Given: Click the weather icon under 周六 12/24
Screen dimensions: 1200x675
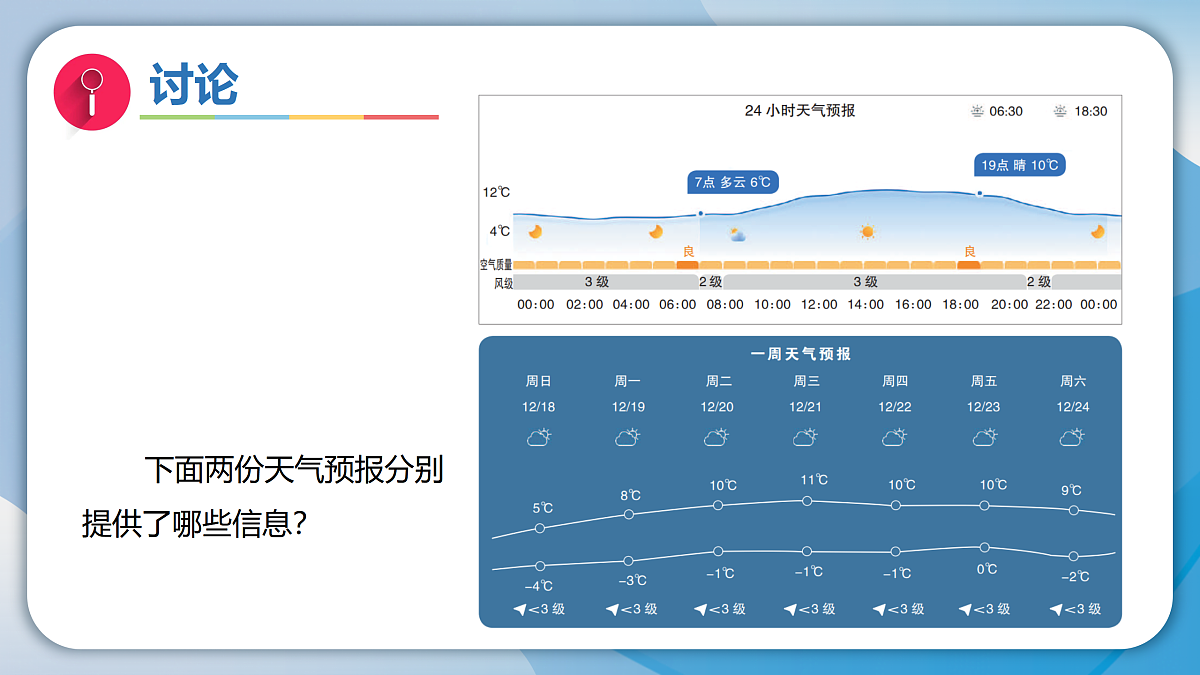Looking at the screenshot, I should click(x=1072, y=437).
